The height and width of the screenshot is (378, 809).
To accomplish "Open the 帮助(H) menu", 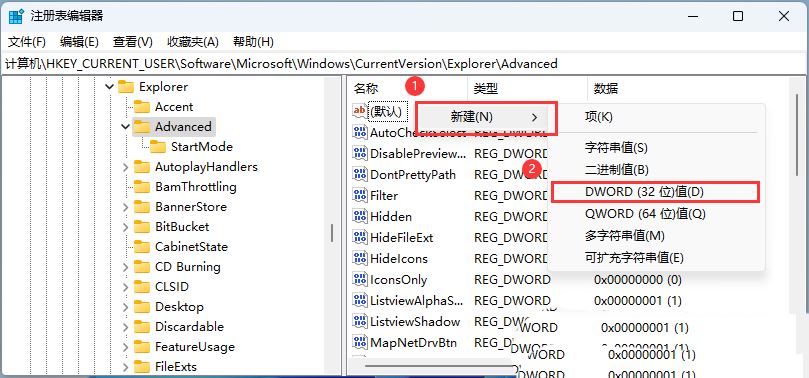I will (253, 42).
